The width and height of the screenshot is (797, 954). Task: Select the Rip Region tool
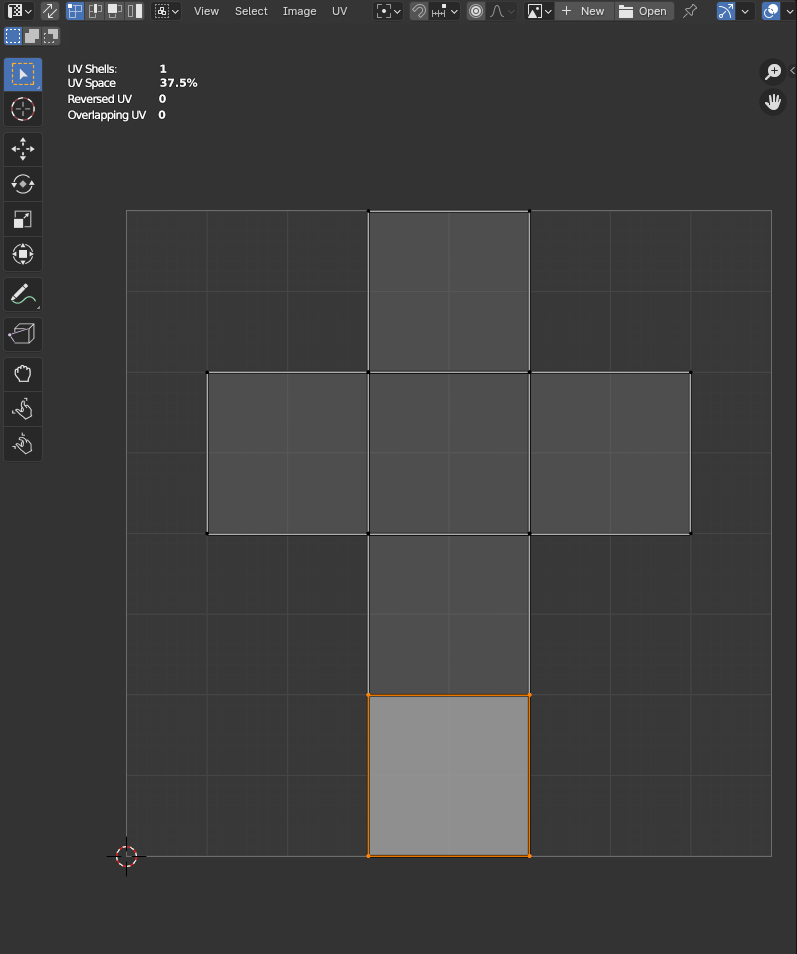coord(23,334)
